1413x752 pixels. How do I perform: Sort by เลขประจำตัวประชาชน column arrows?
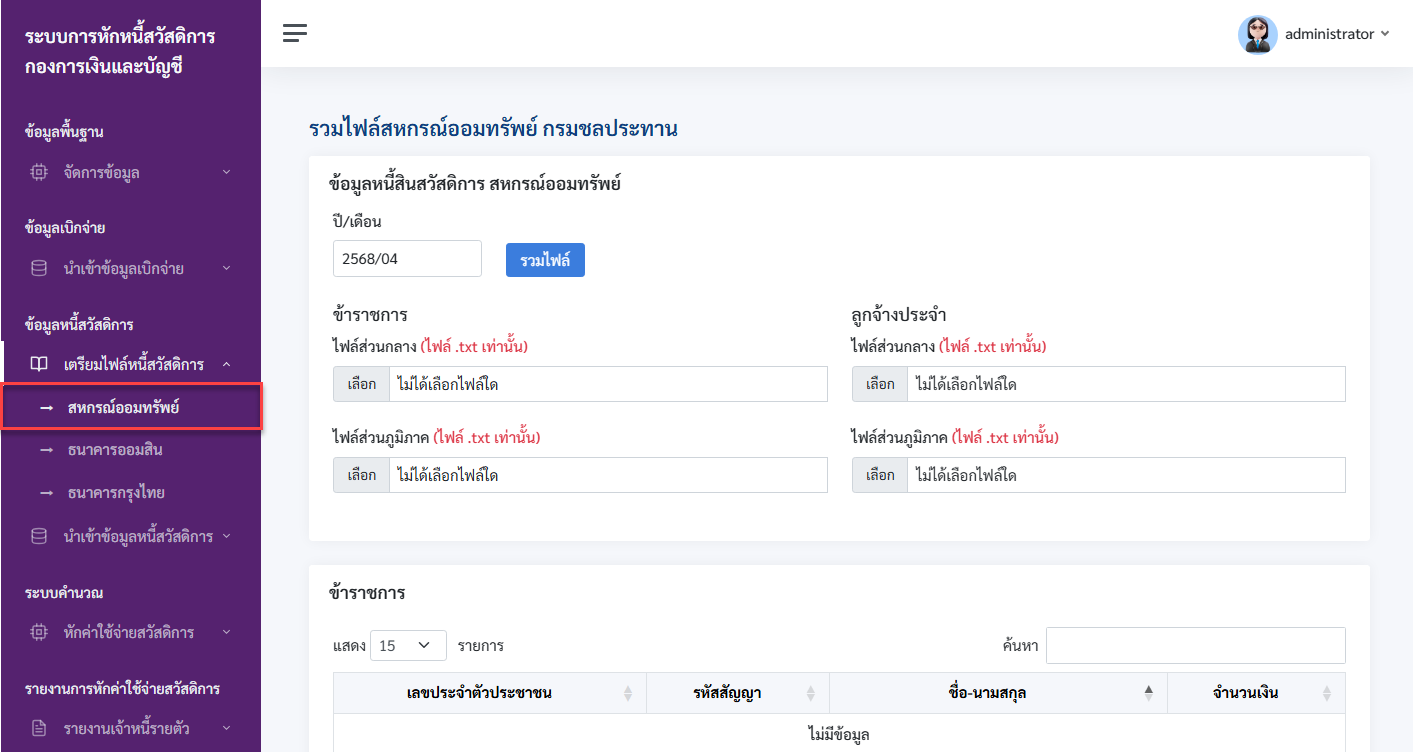628,693
